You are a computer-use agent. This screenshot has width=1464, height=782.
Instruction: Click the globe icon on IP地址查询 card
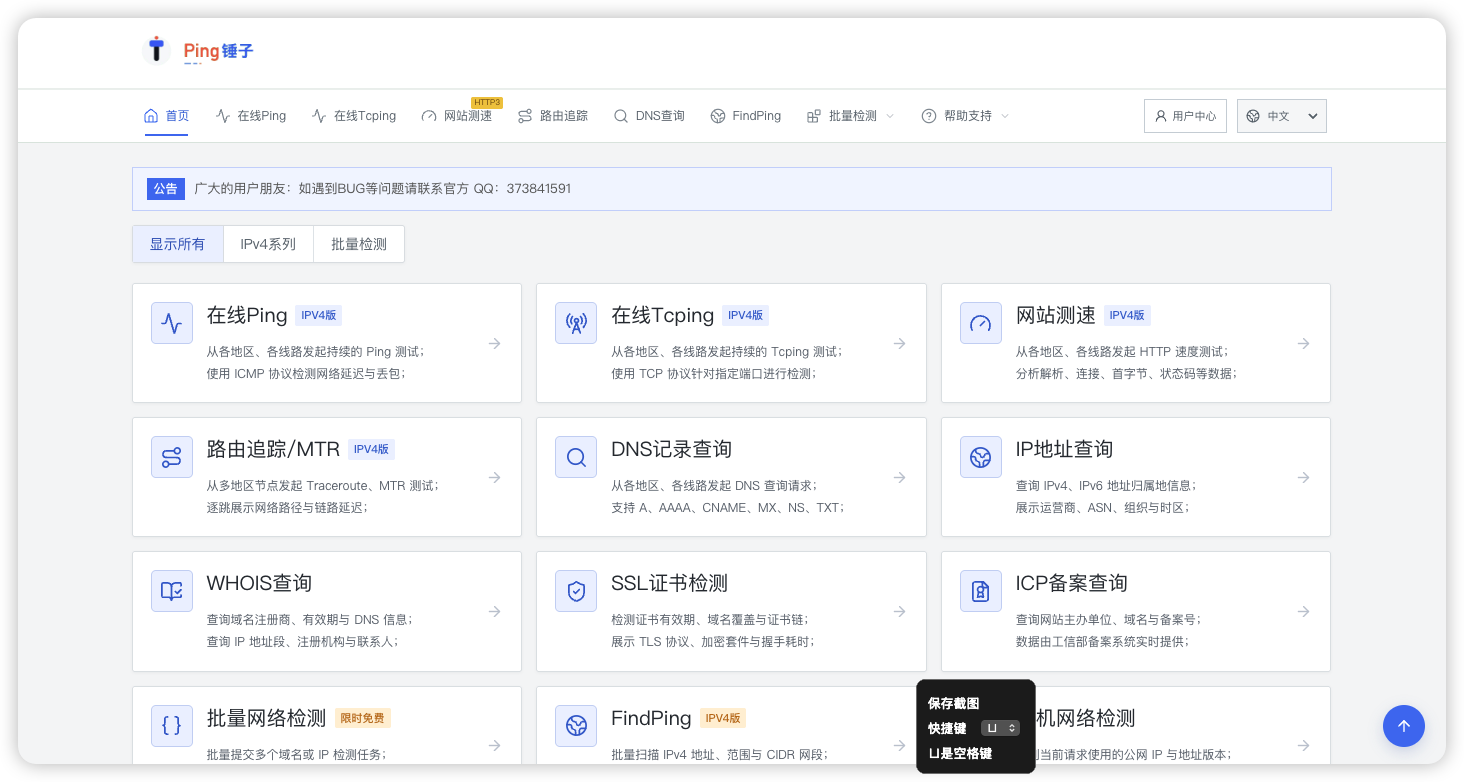(981, 457)
